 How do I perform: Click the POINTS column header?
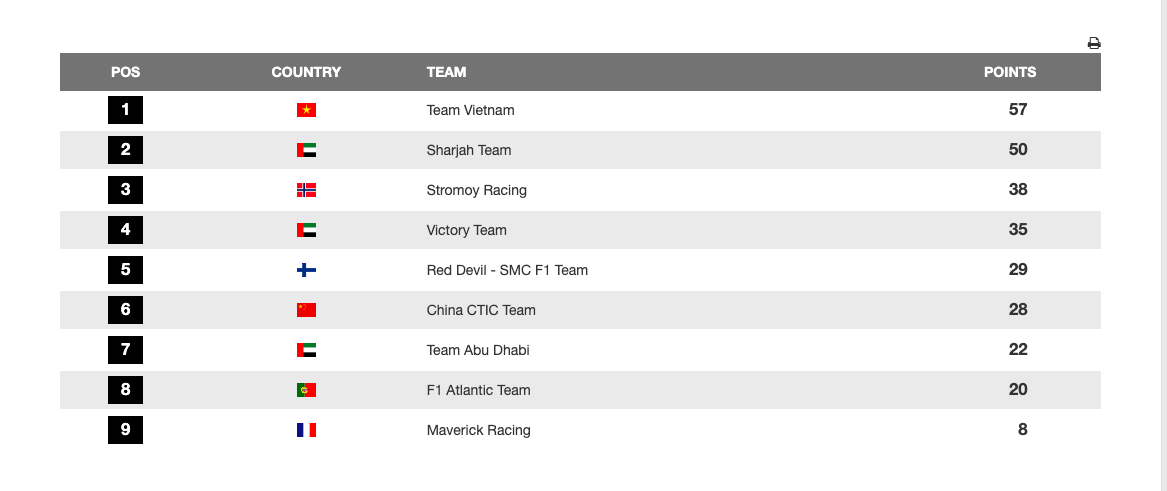click(1010, 72)
